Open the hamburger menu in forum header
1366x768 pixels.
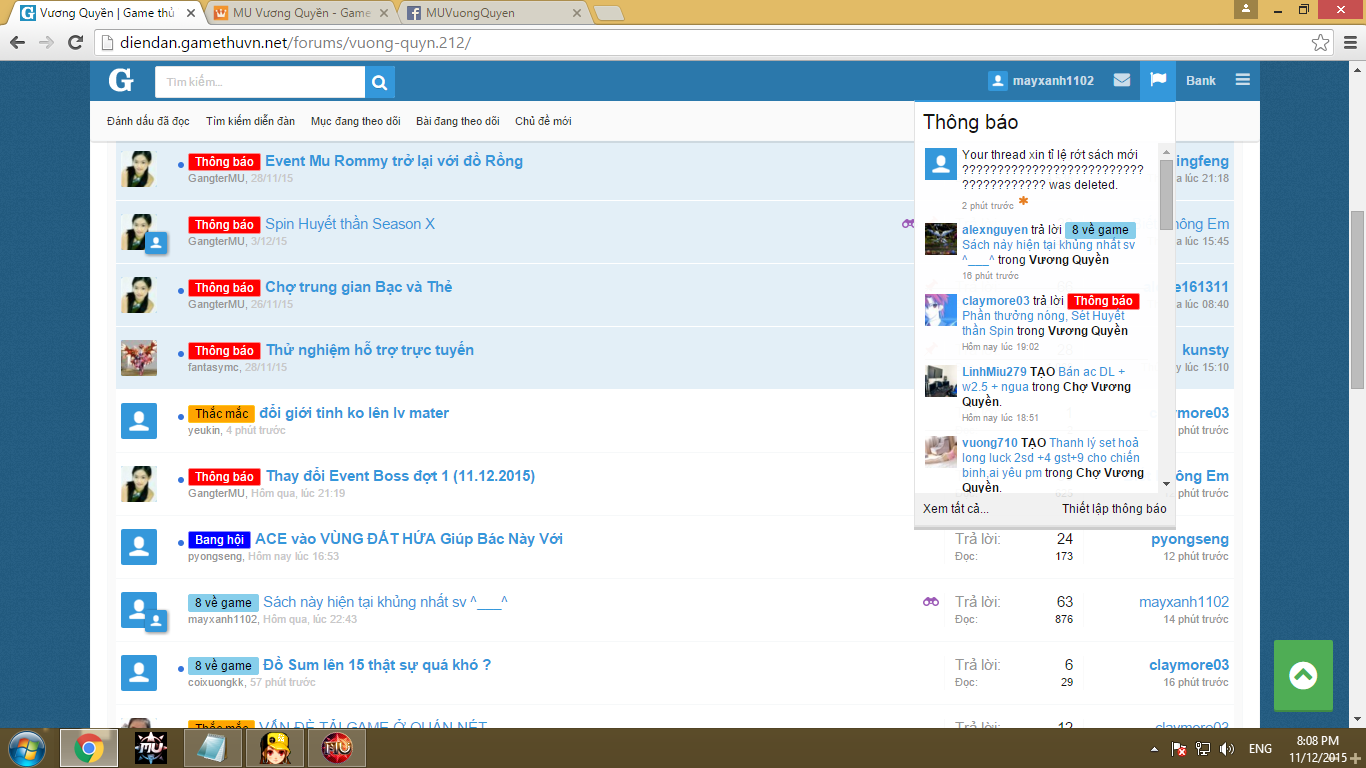tap(1242, 81)
